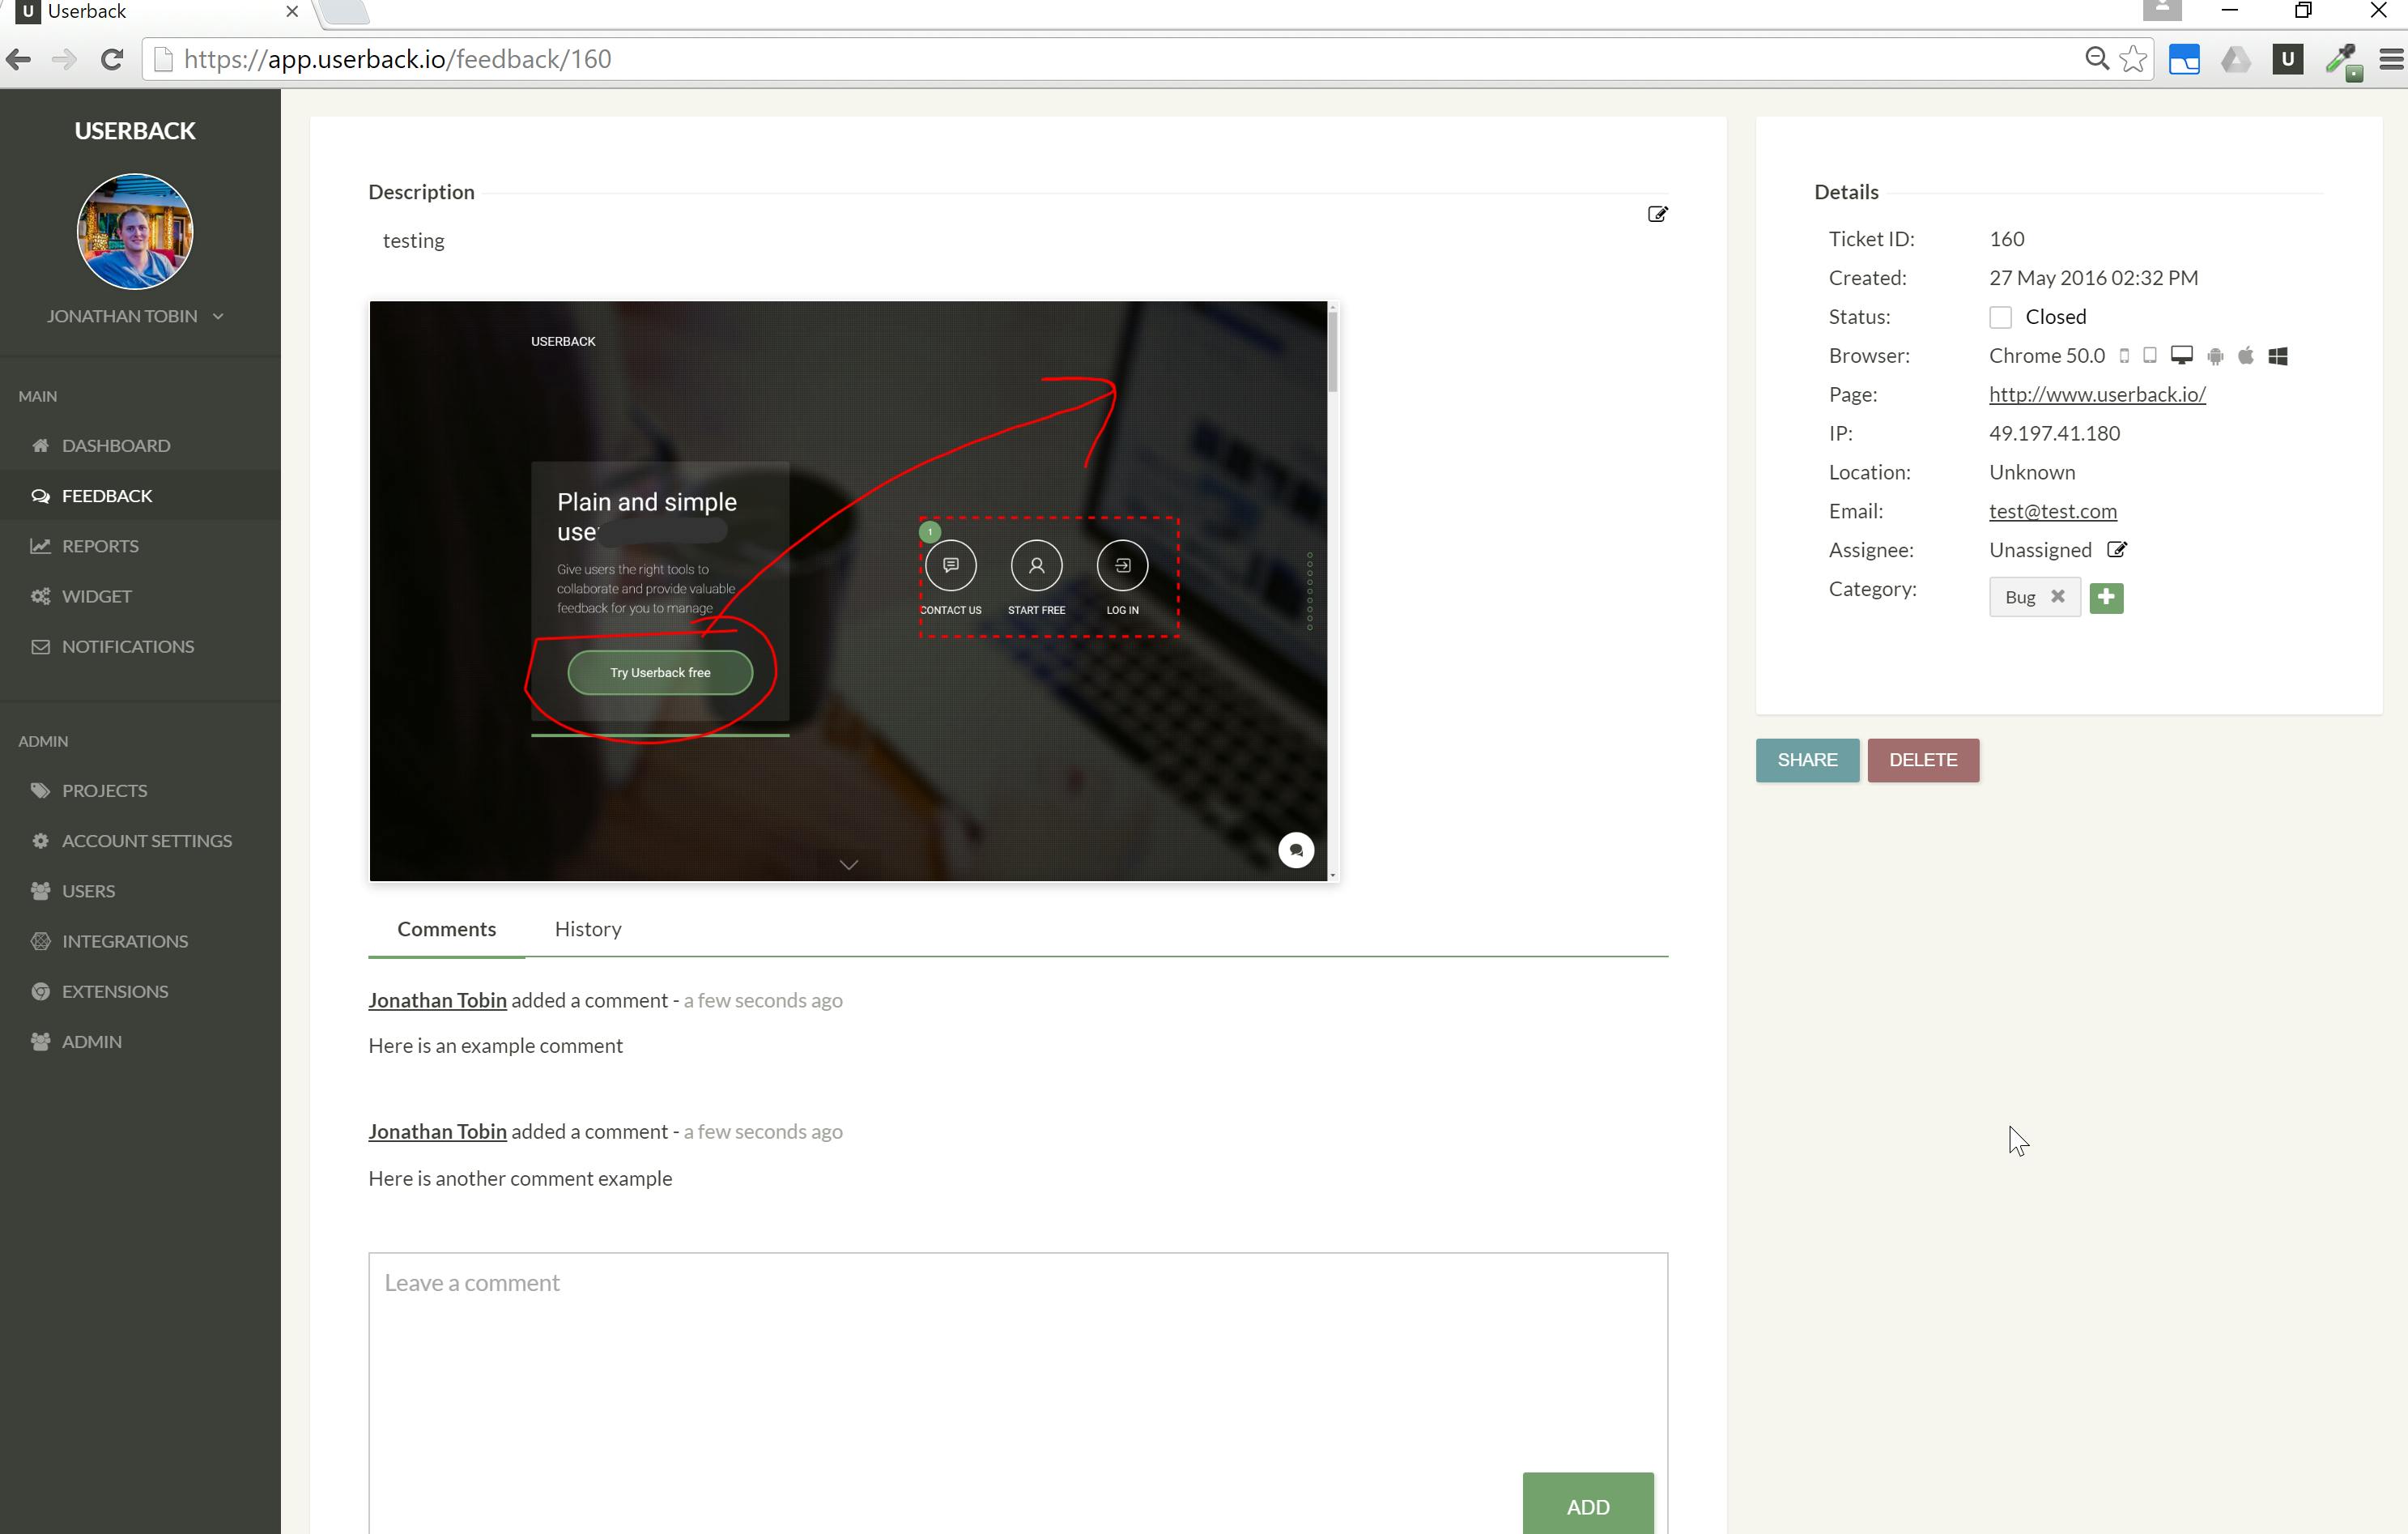Screen dimensions: 2408x1534
Task: Mark the ticket as Closed
Action: click(2000, 317)
